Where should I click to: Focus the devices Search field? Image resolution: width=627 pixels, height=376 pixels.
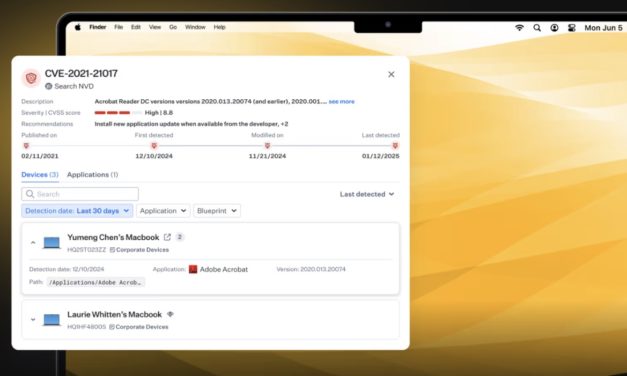point(80,194)
